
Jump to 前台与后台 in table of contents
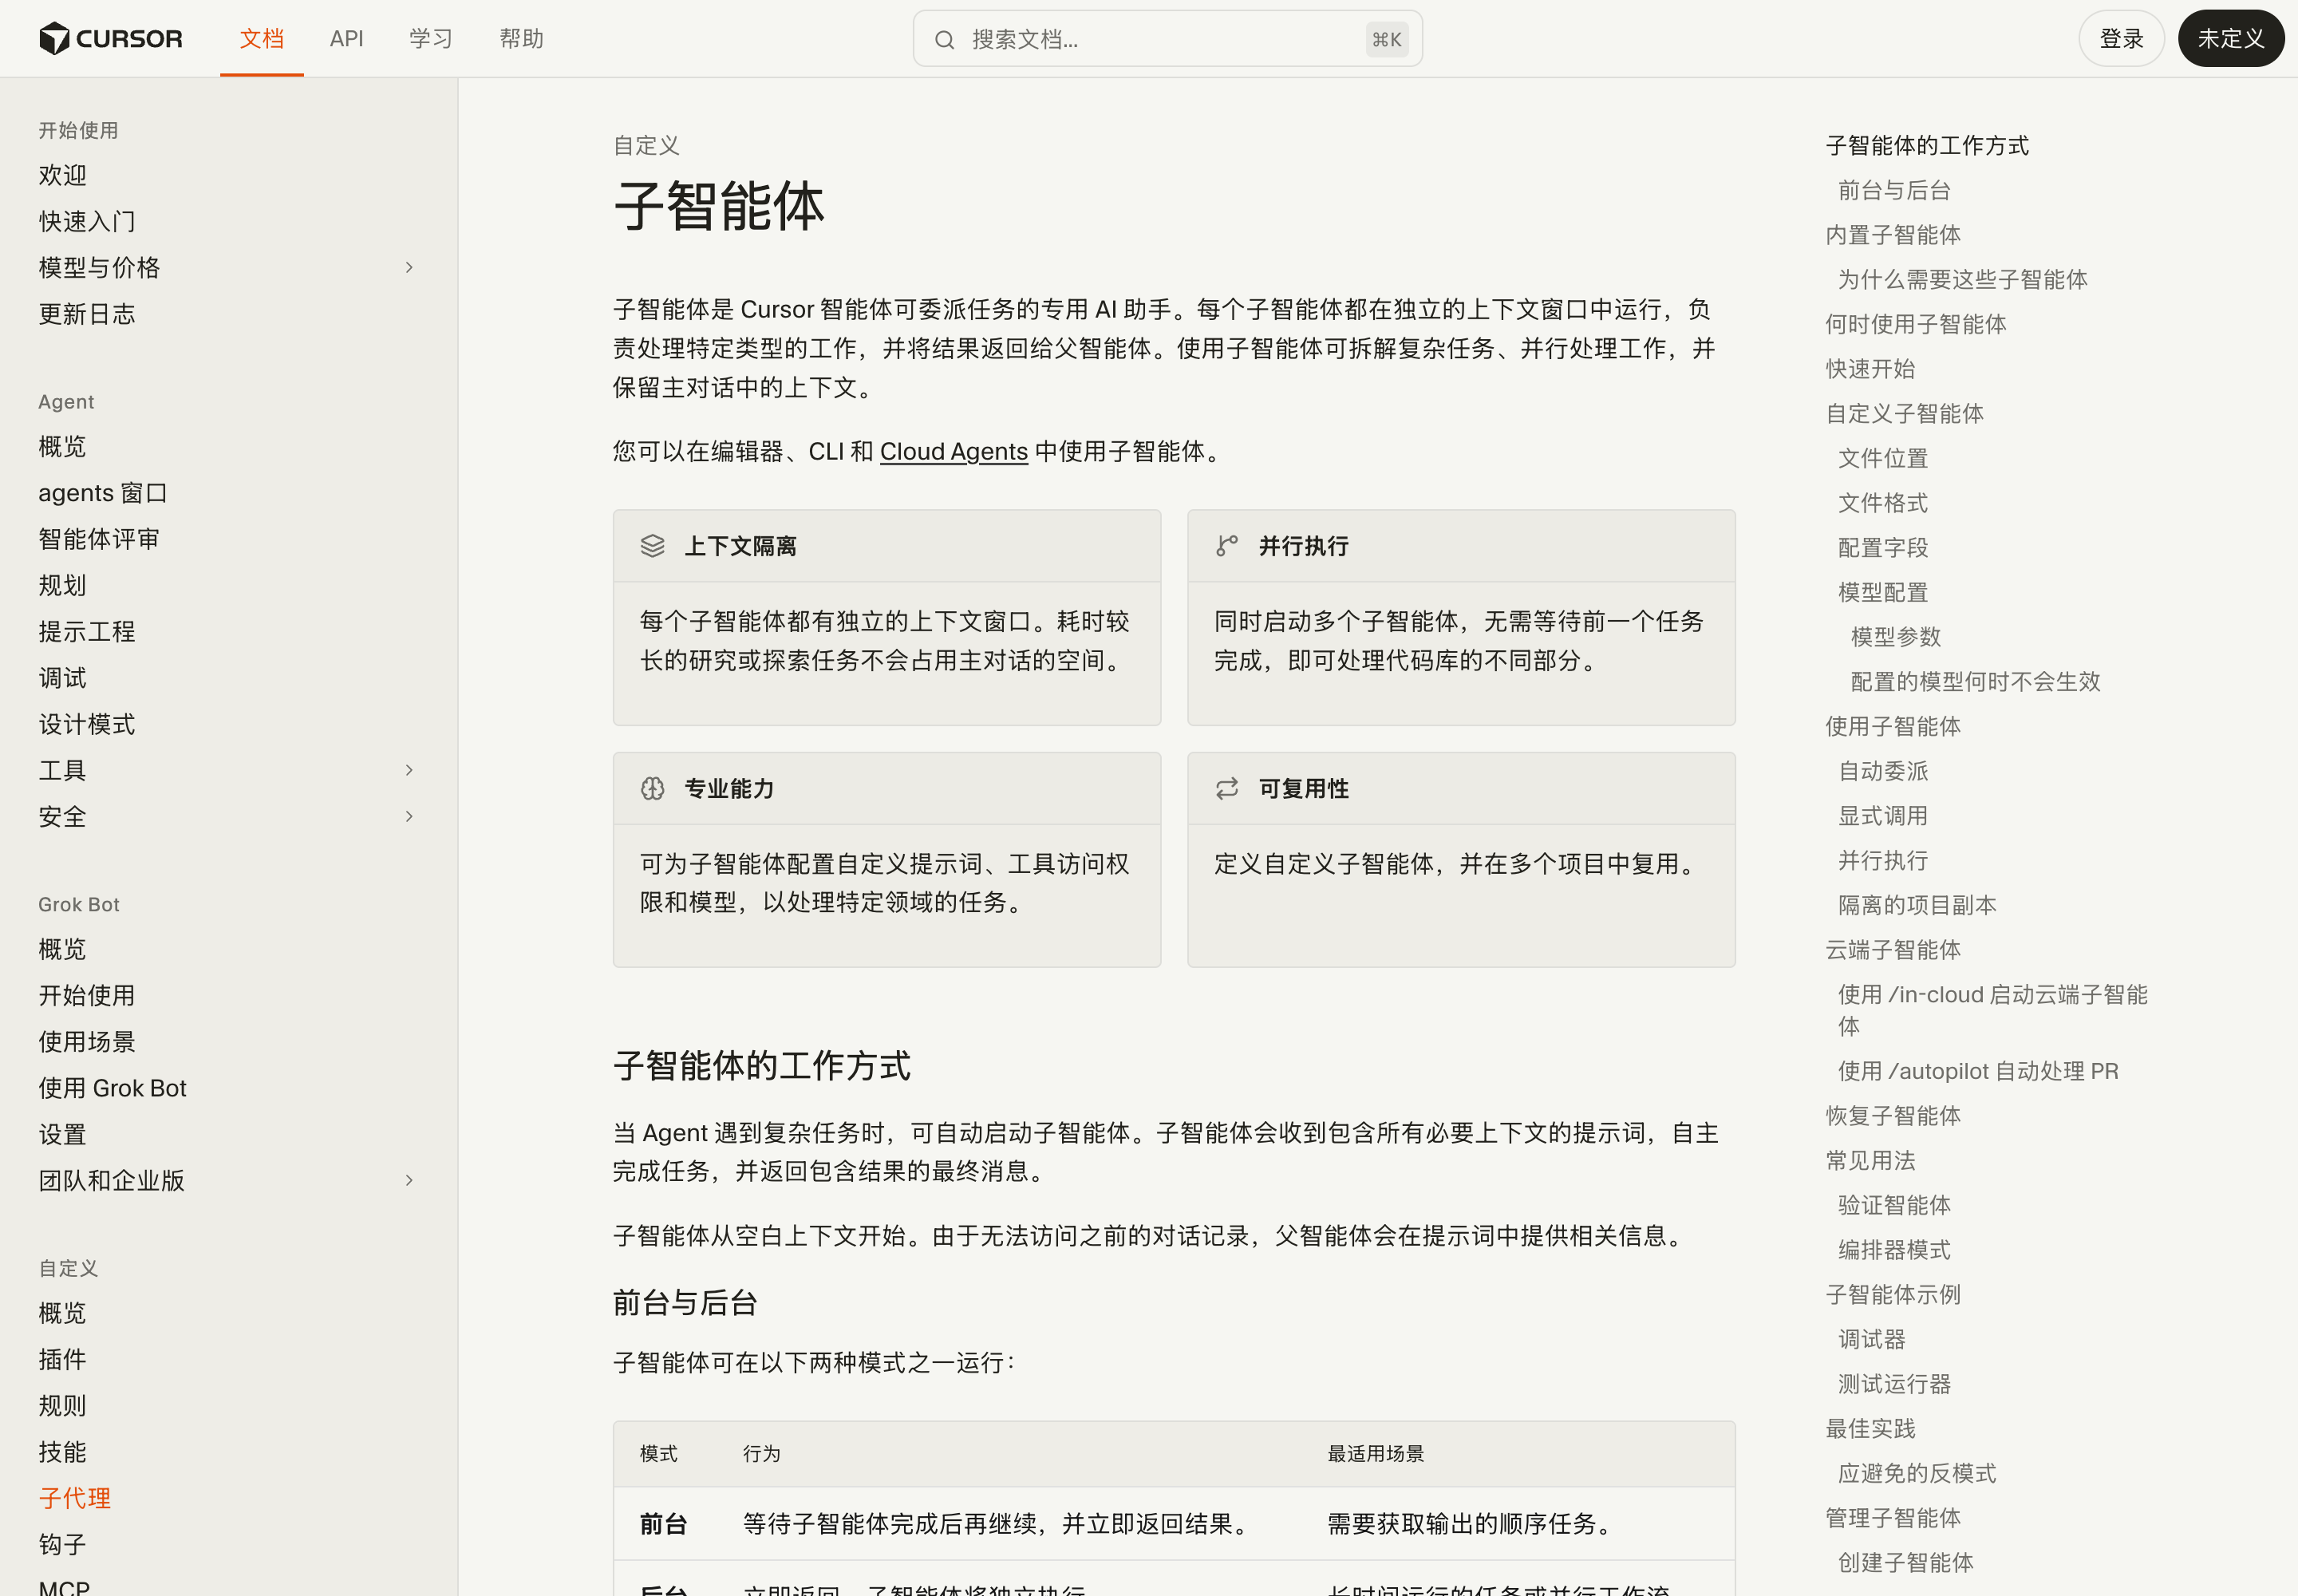click(x=1894, y=191)
